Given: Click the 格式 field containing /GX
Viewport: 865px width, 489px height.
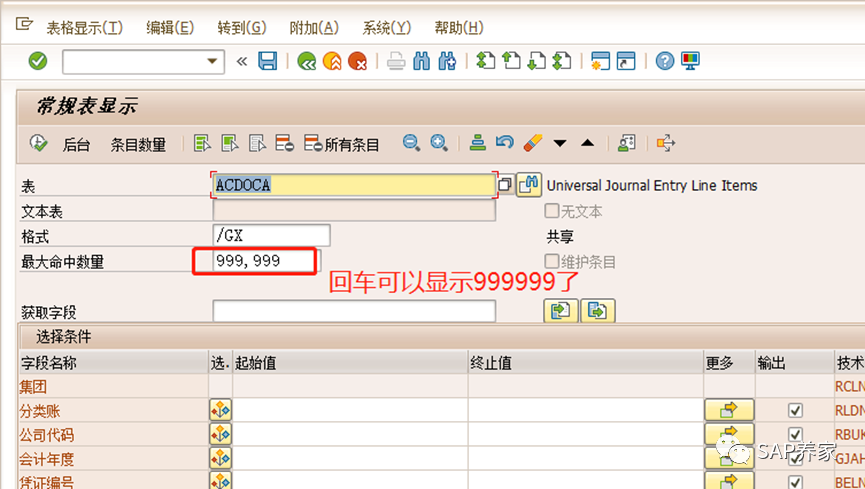Looking at the screenshot, I should 271,236.
